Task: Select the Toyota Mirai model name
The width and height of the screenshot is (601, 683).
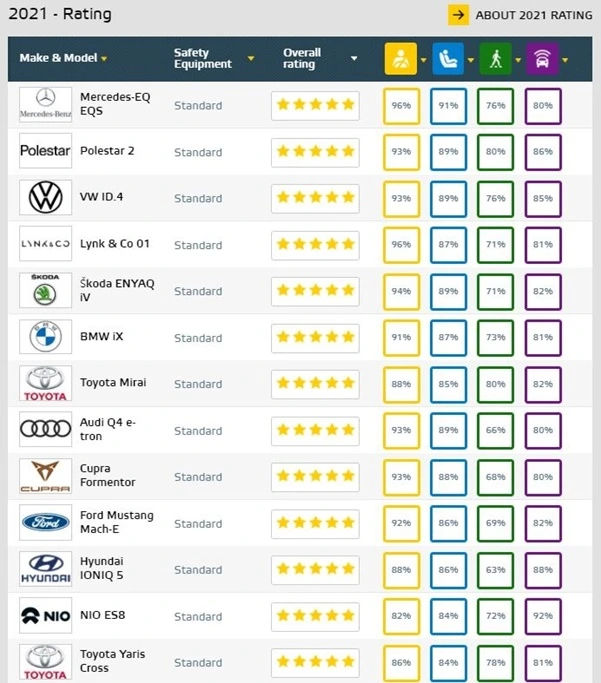Action: tap(113, 382)
